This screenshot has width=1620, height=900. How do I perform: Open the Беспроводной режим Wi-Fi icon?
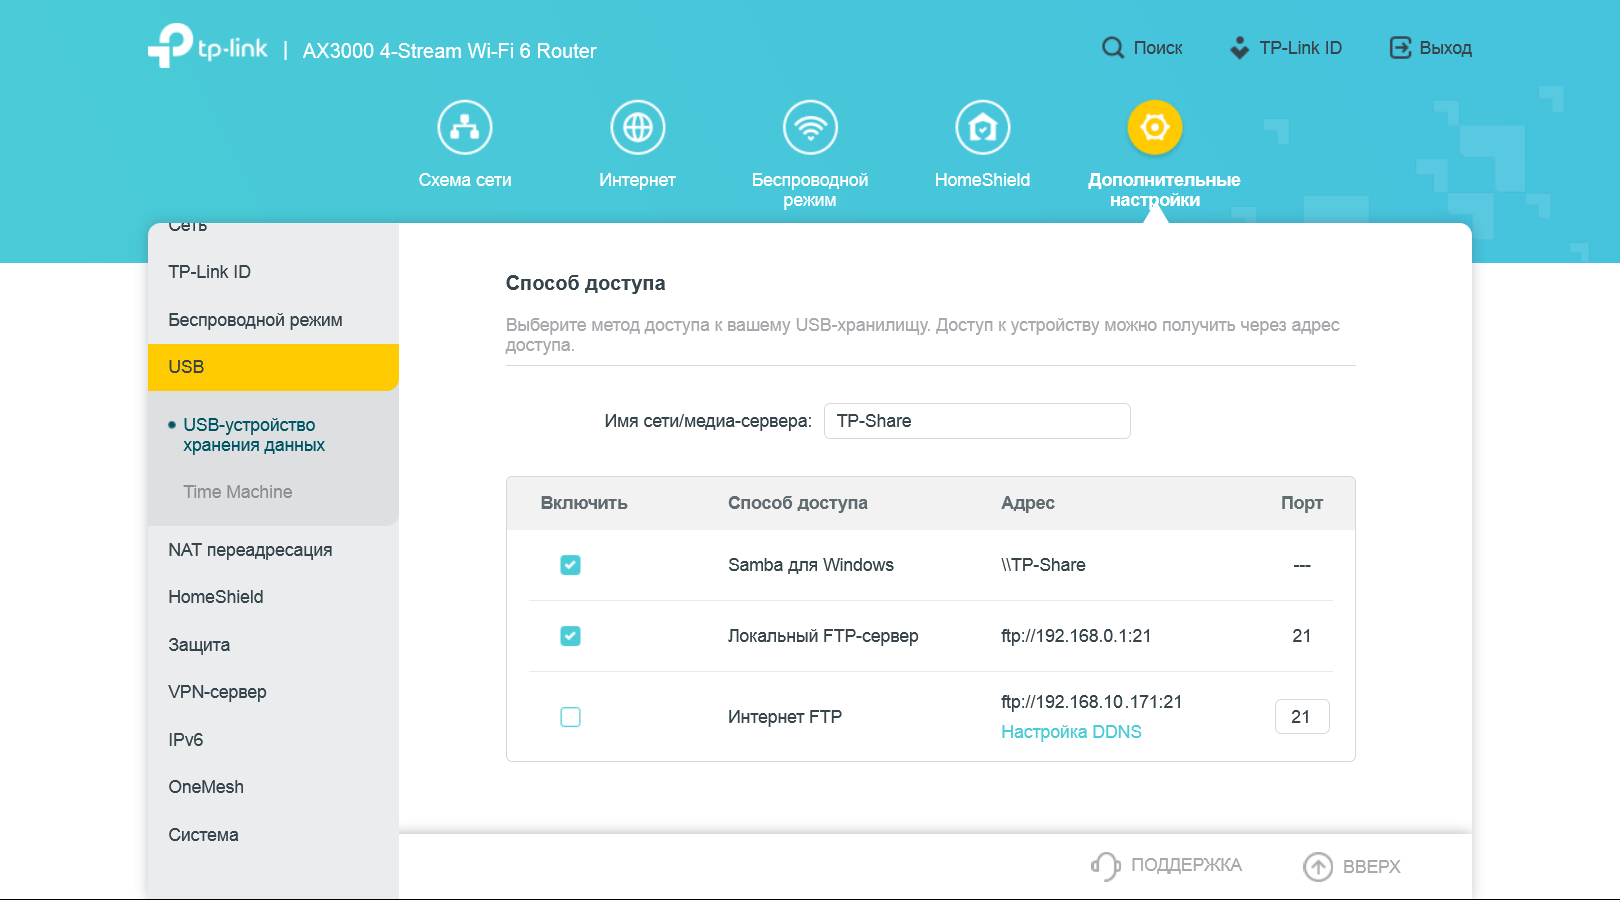pos(810,128)
